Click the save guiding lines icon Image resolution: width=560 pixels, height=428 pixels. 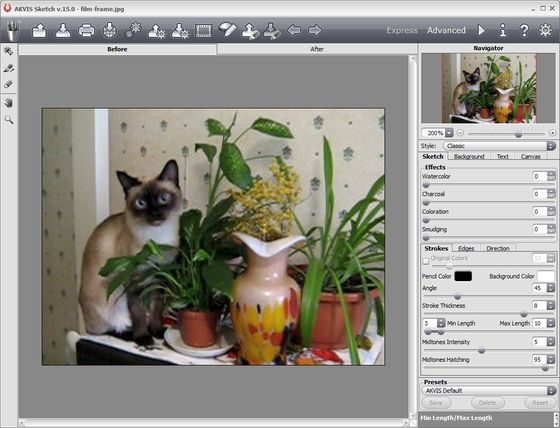(272, 31)
